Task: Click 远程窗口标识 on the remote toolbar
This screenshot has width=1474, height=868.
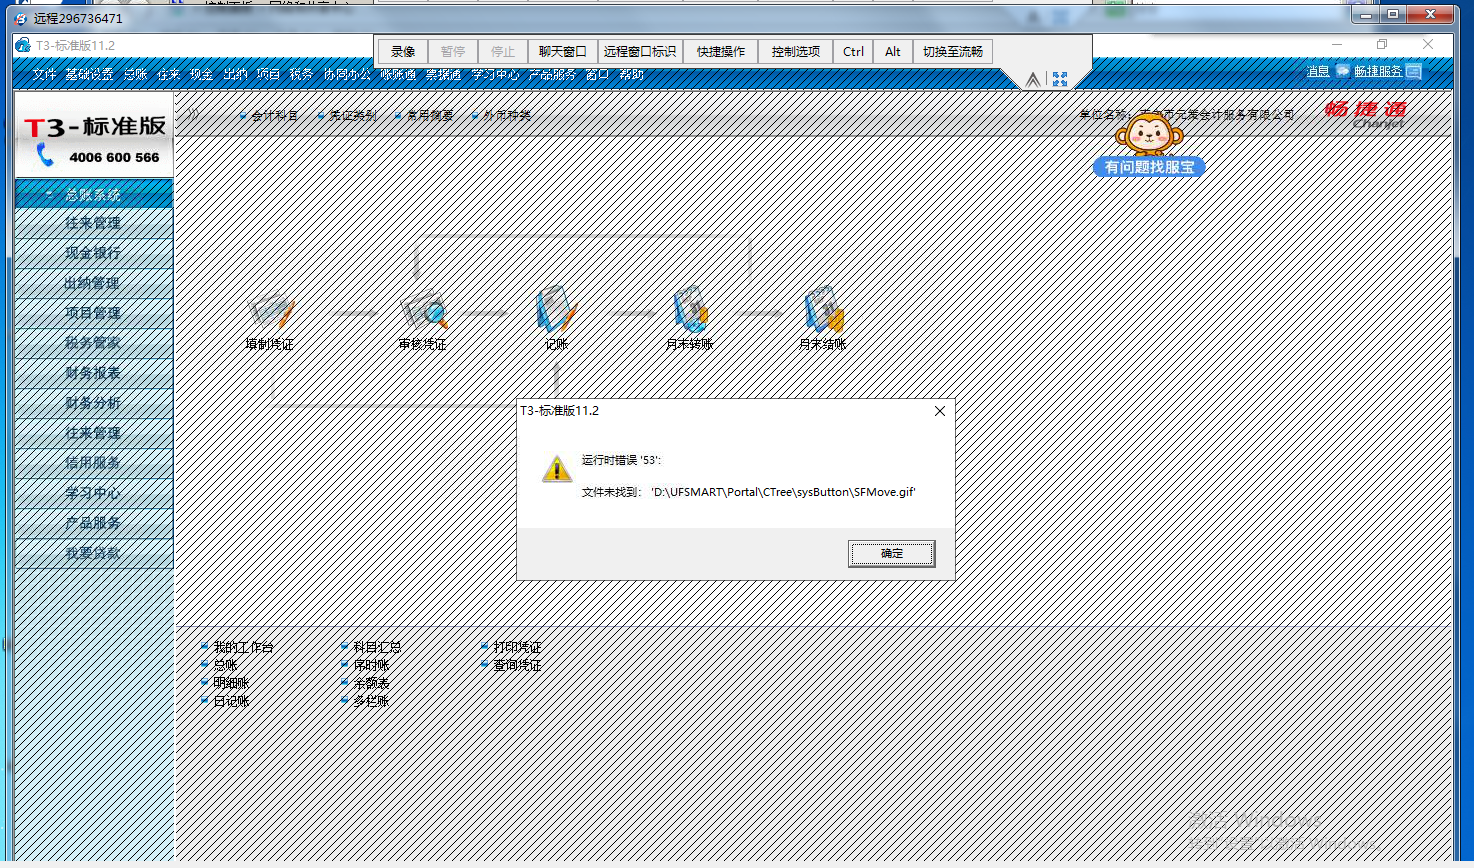Action: point(640,51)
